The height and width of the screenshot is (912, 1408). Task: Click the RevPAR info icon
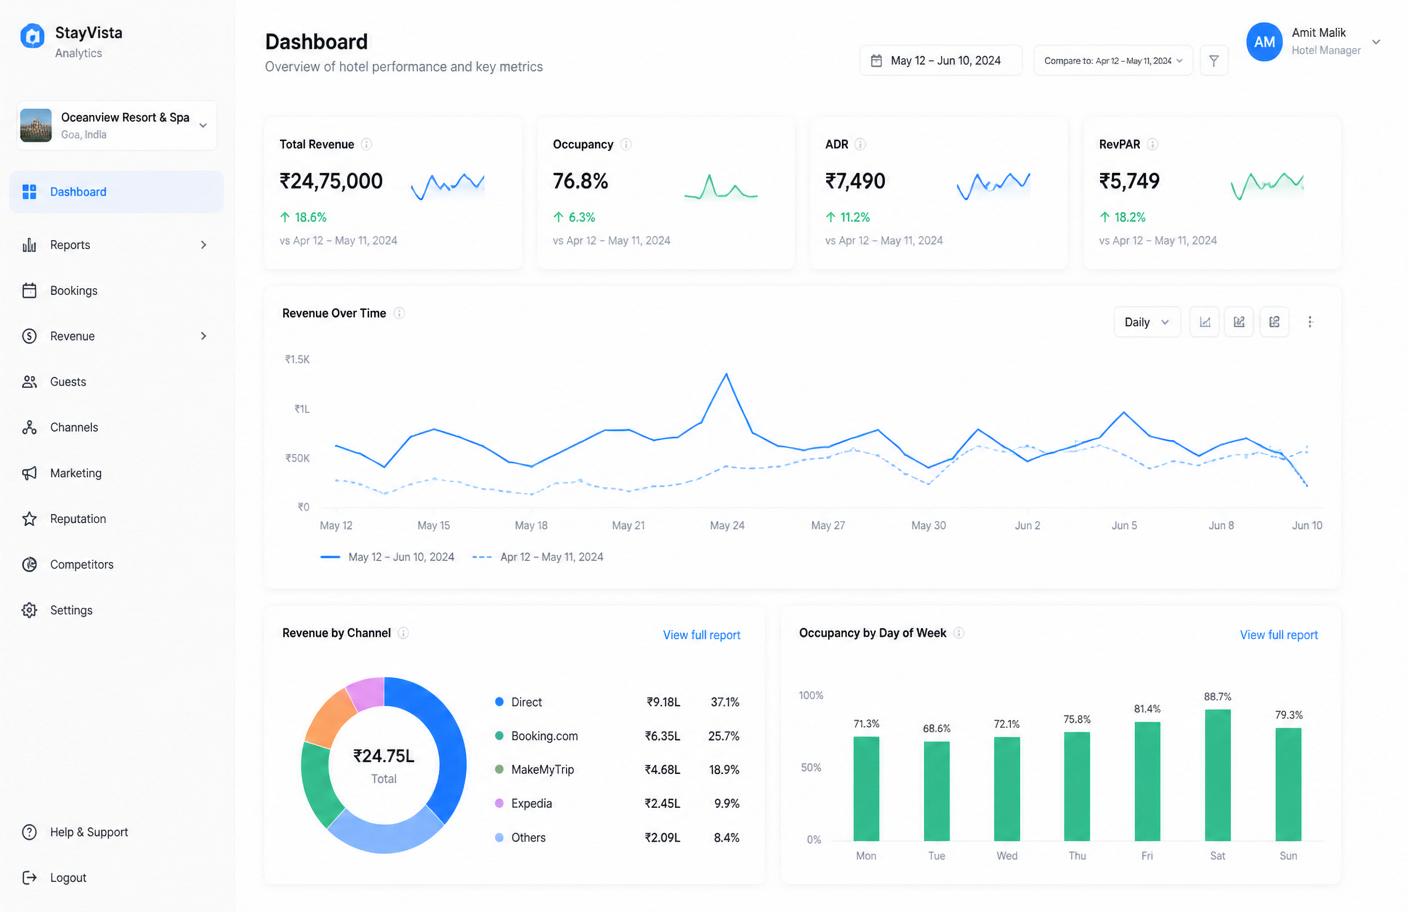pyautogui.click(x=1153, y=144)
